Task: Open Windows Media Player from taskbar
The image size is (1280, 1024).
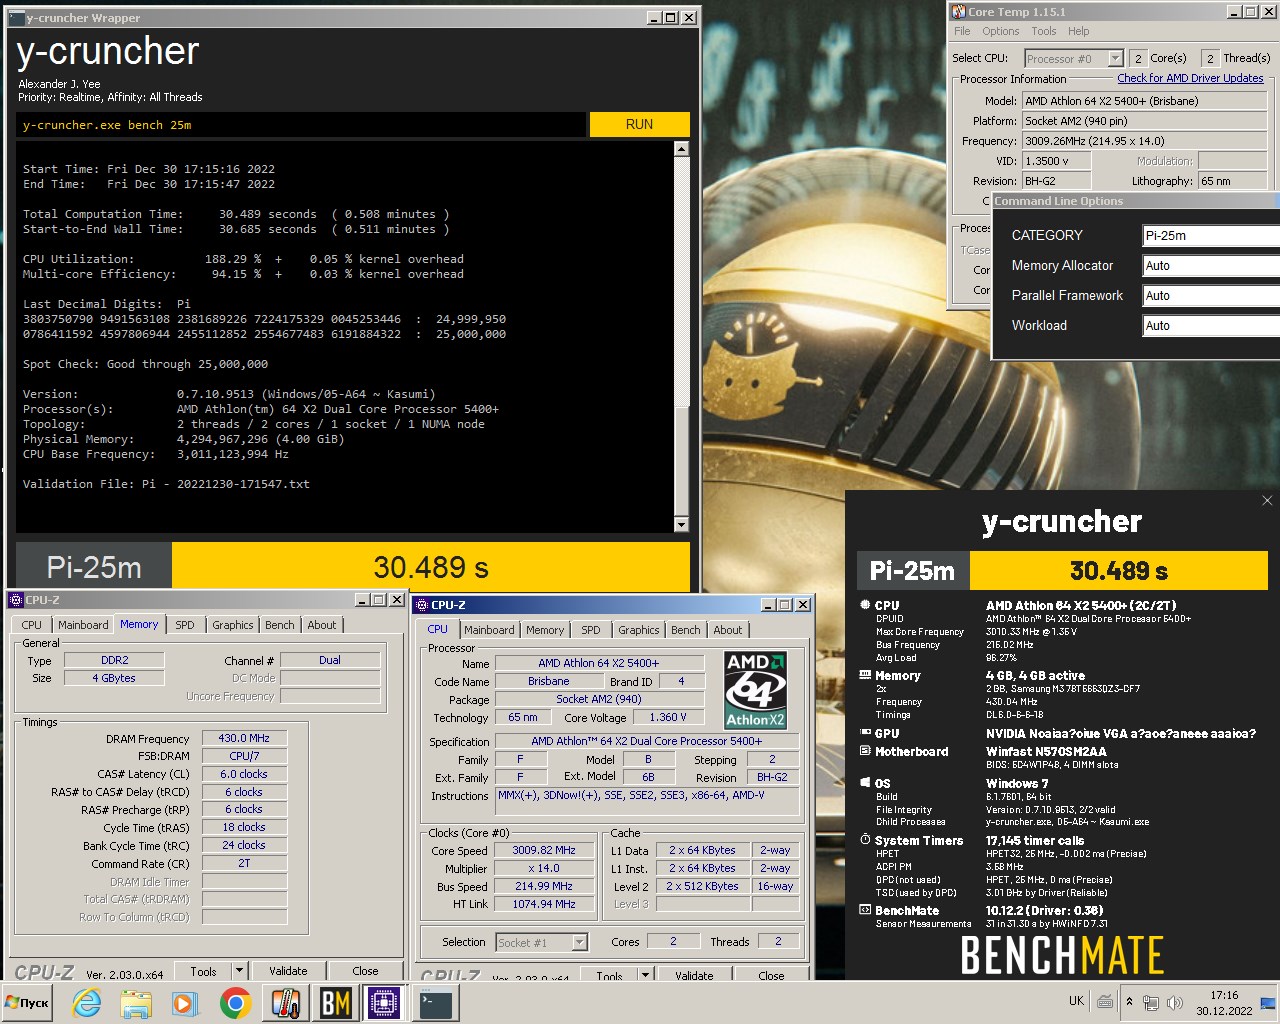Action: 184,1003
